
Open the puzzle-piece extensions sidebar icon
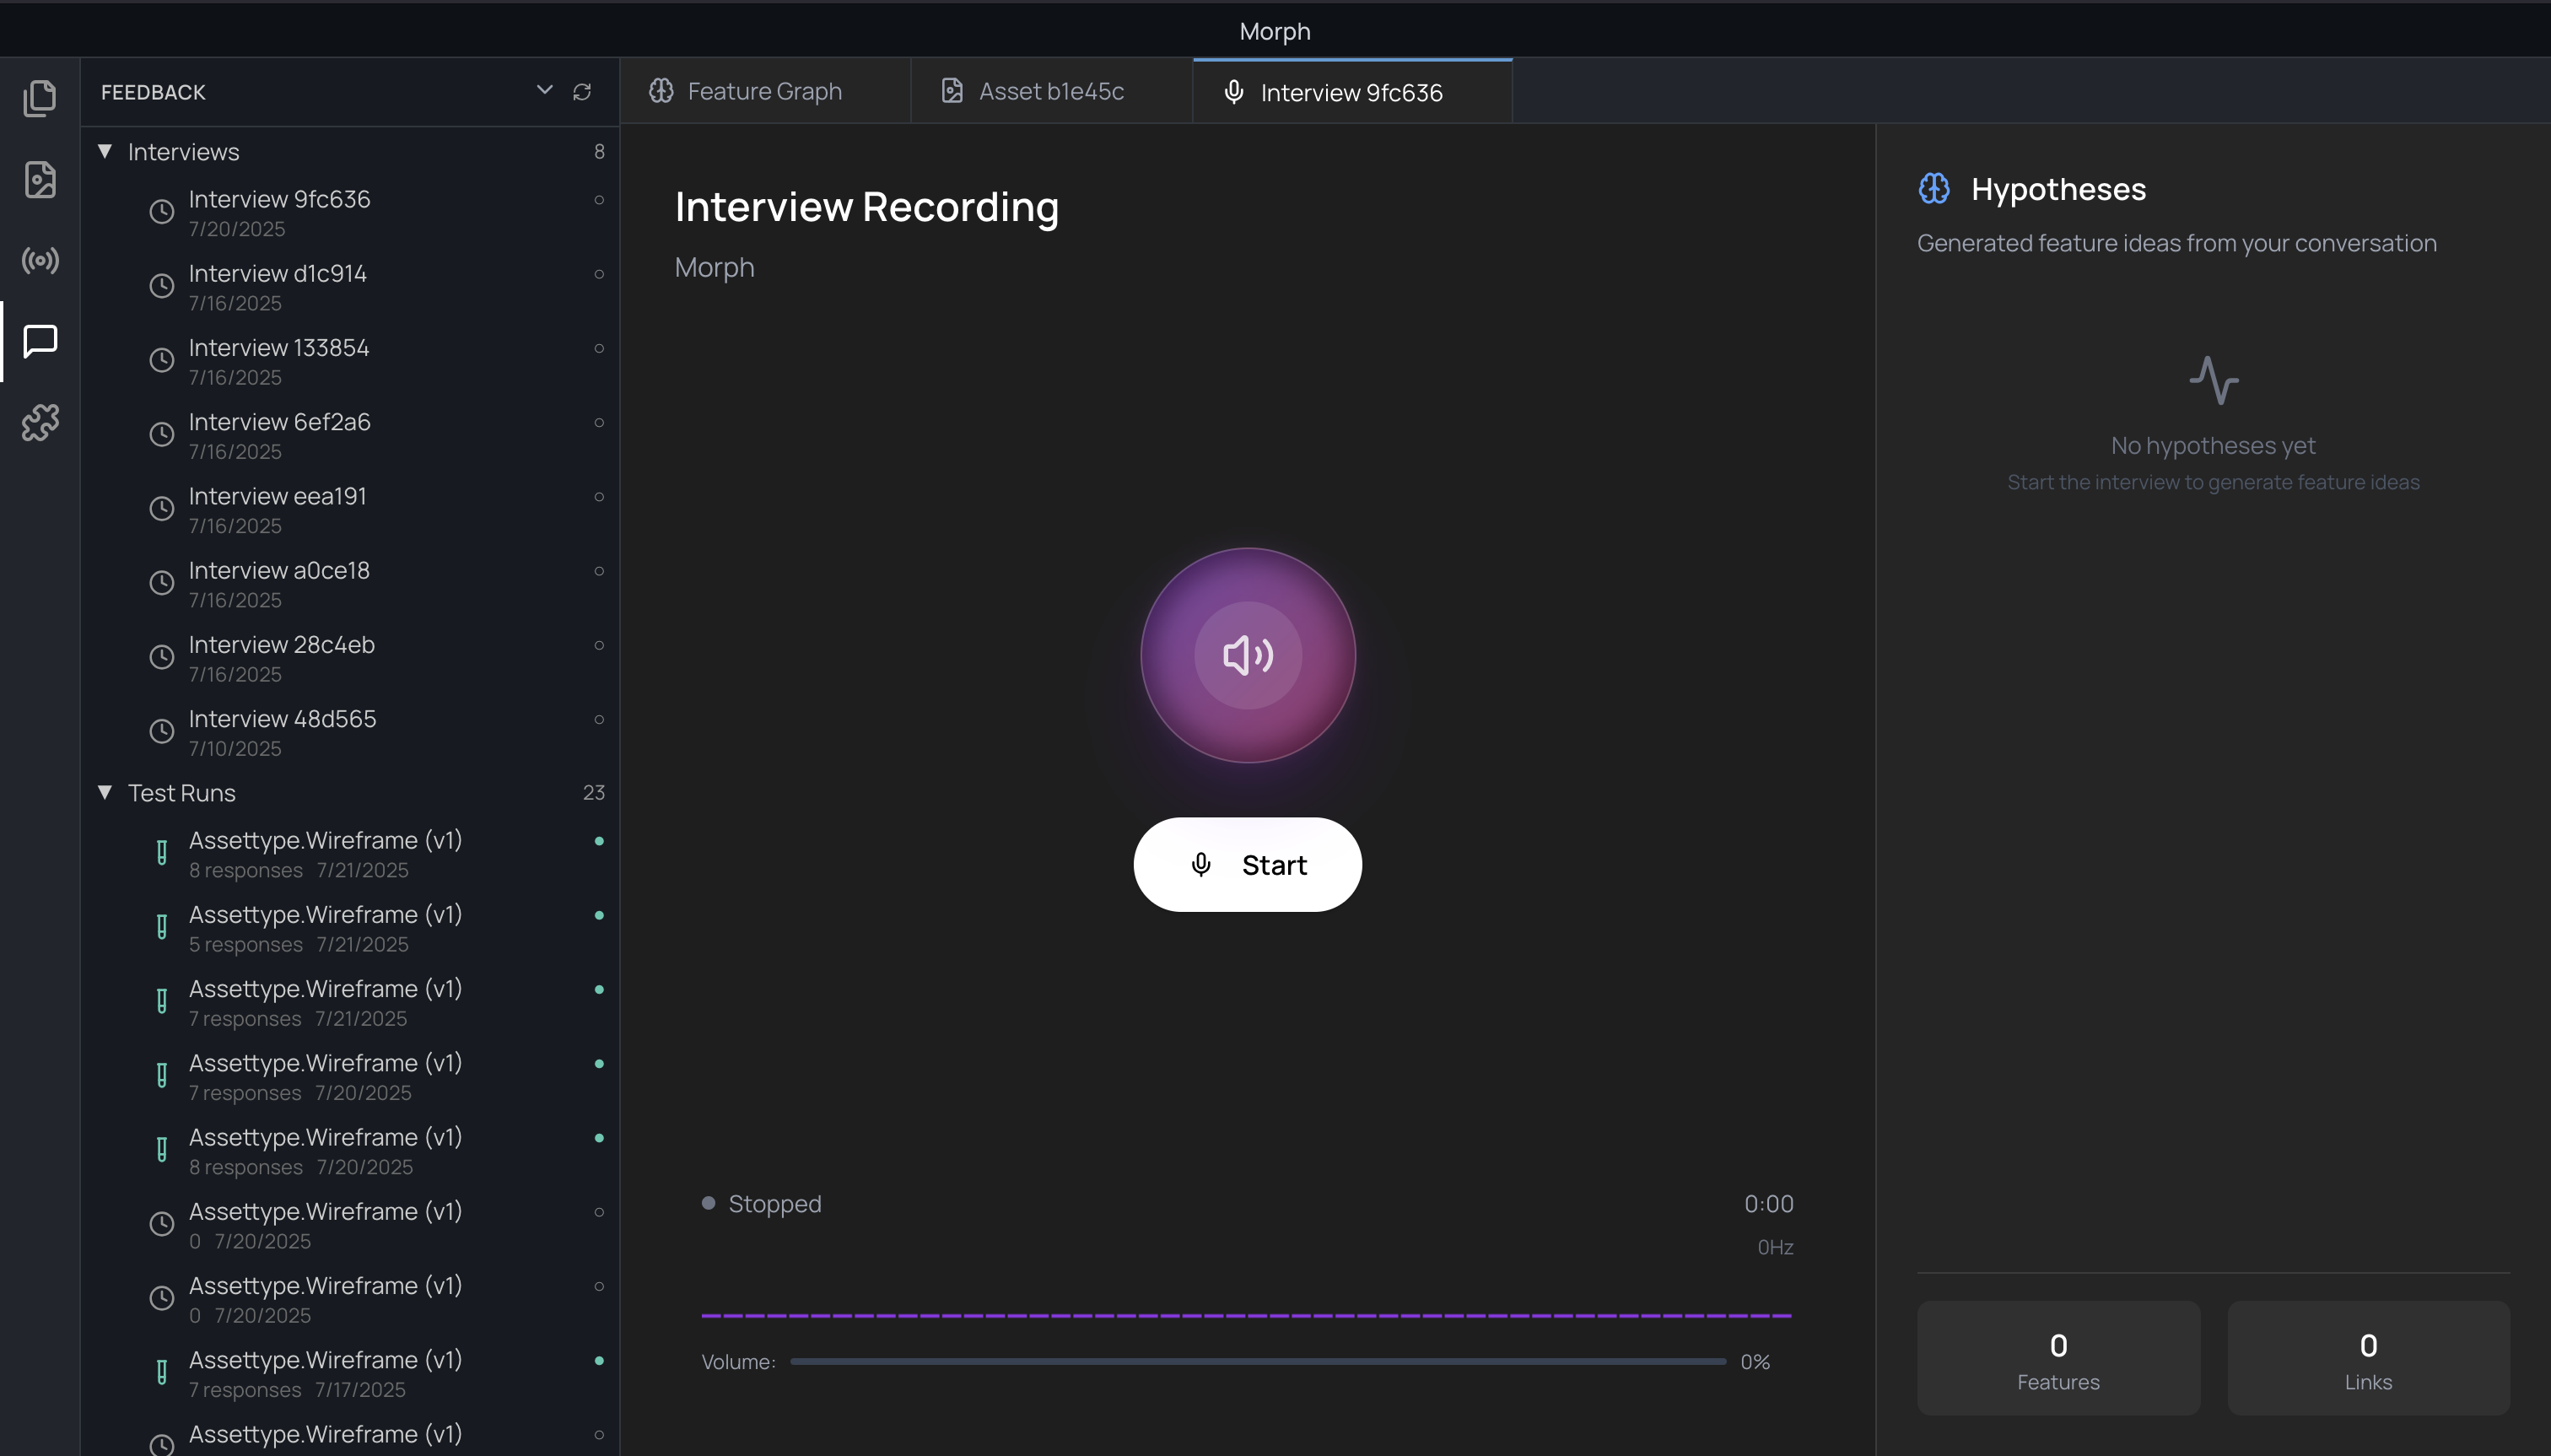coord(40,422)
